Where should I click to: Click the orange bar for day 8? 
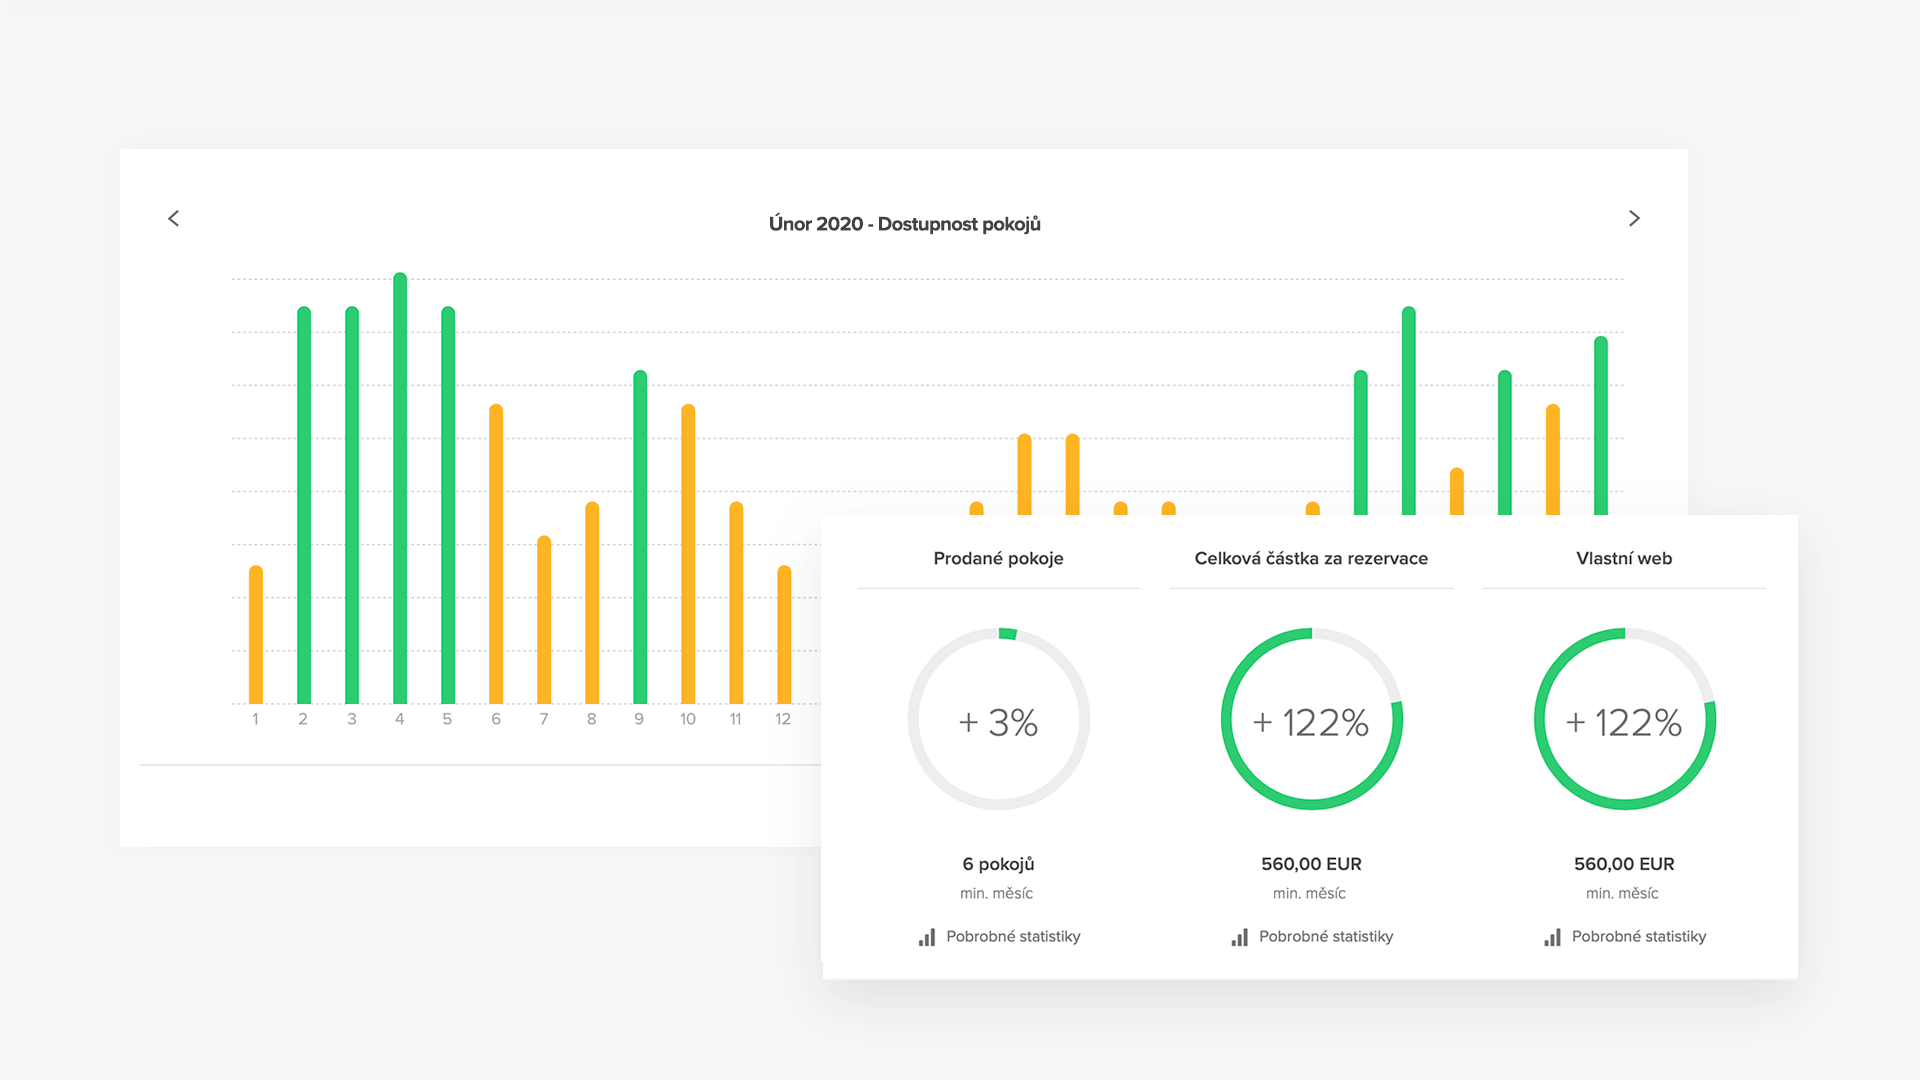click(x=592, y=603)
